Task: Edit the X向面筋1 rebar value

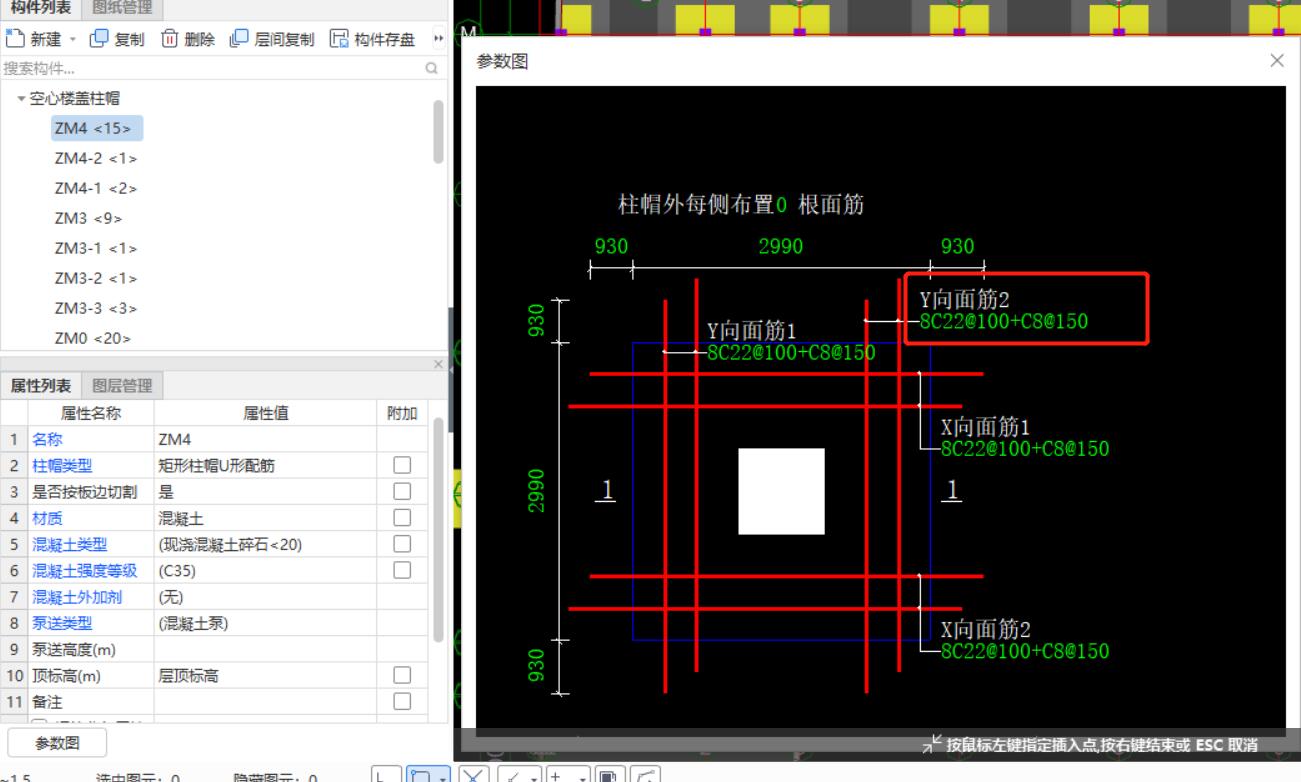Action: click(x=1024, y=449)
